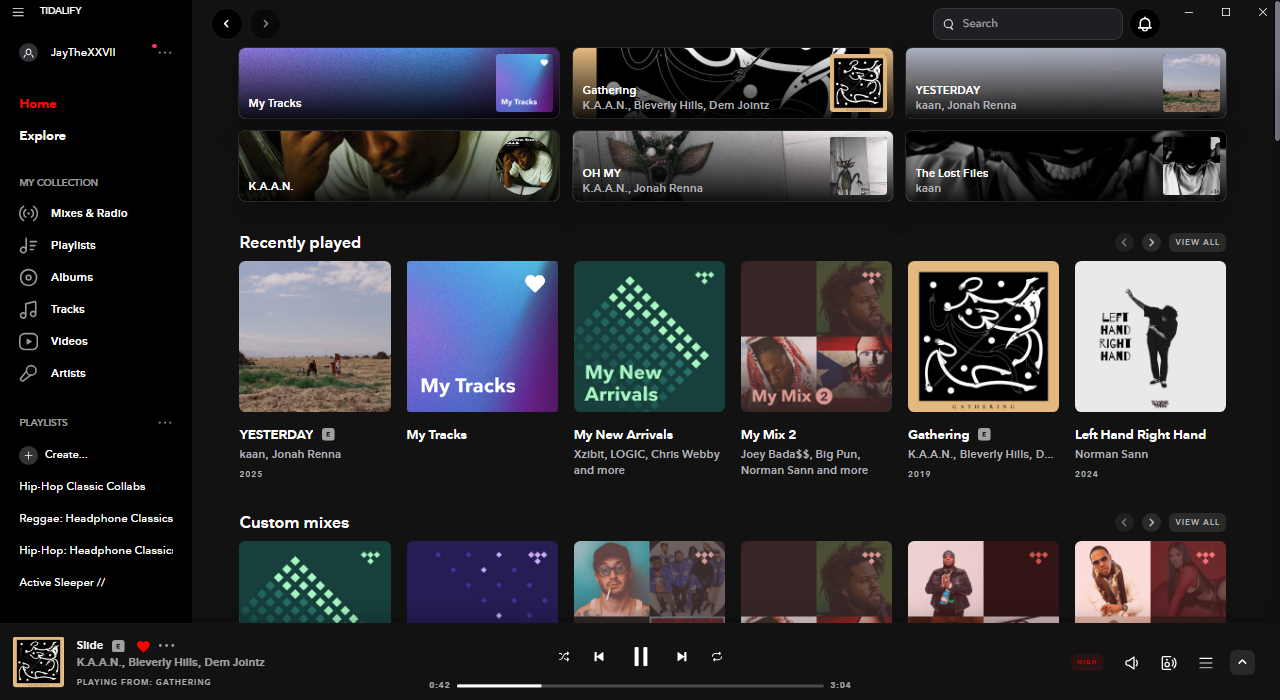Open The Lost Files quick-access card
Image resolution: width=1280 pixels, height=700 pixels.
(1066, 166)
